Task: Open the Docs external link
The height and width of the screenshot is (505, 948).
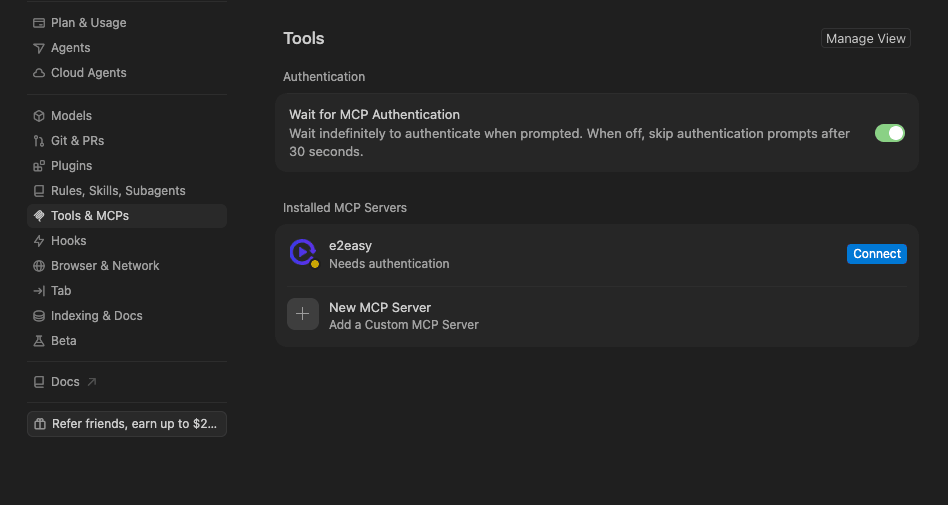Action: (x=127, y=382)
